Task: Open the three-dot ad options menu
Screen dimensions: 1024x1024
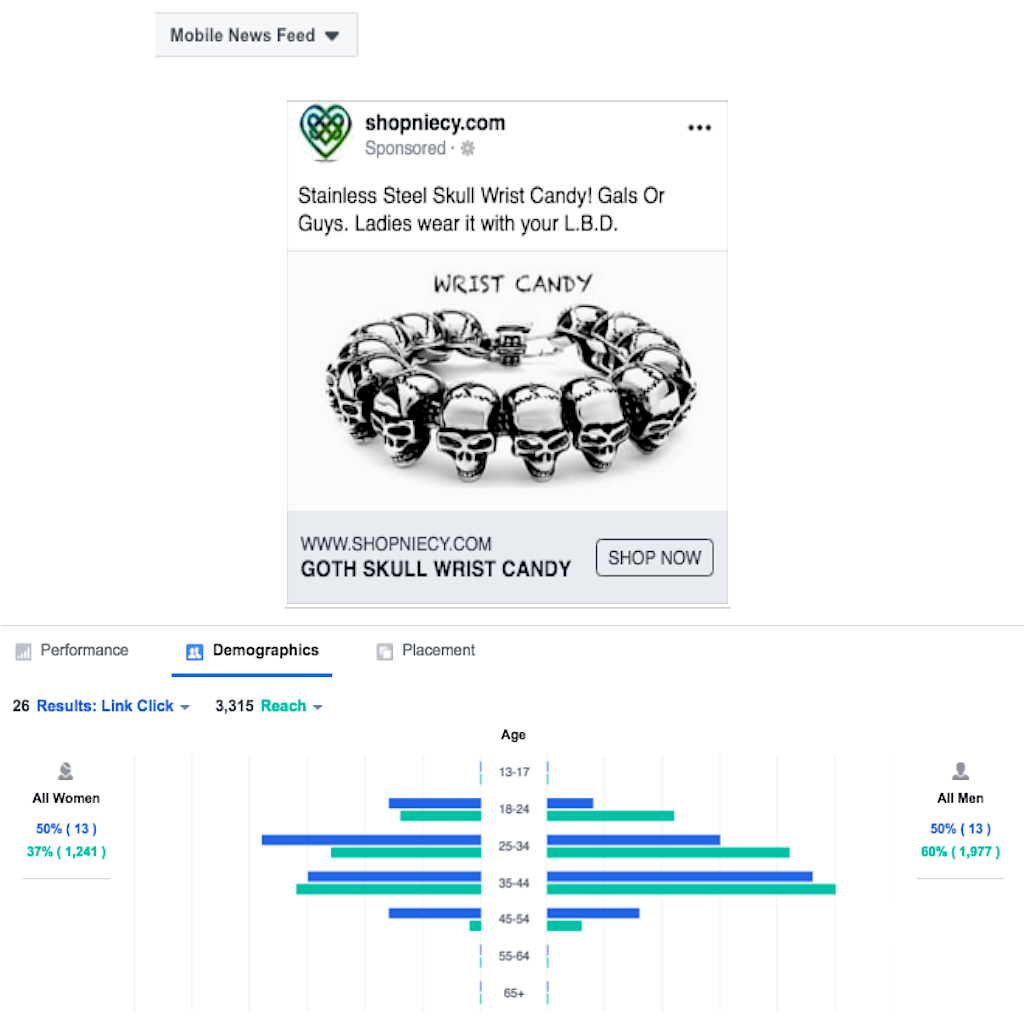Action: pos(699,128)
